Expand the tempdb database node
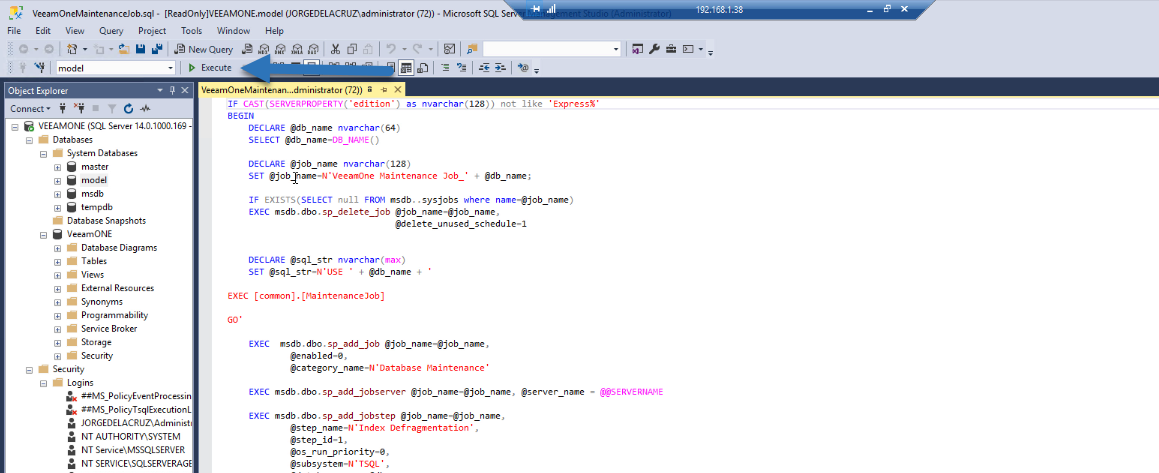The height and width of the screenshot is (473, 1159). (x=57, y=207)
